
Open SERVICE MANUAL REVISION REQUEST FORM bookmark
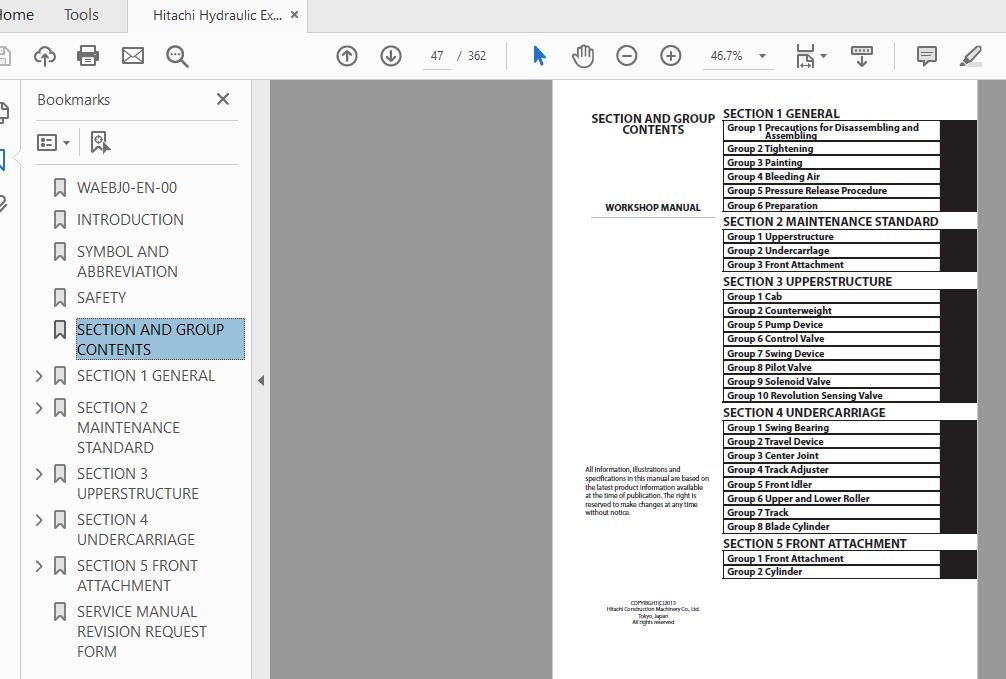pyautogui.click(x=142, y=632)
